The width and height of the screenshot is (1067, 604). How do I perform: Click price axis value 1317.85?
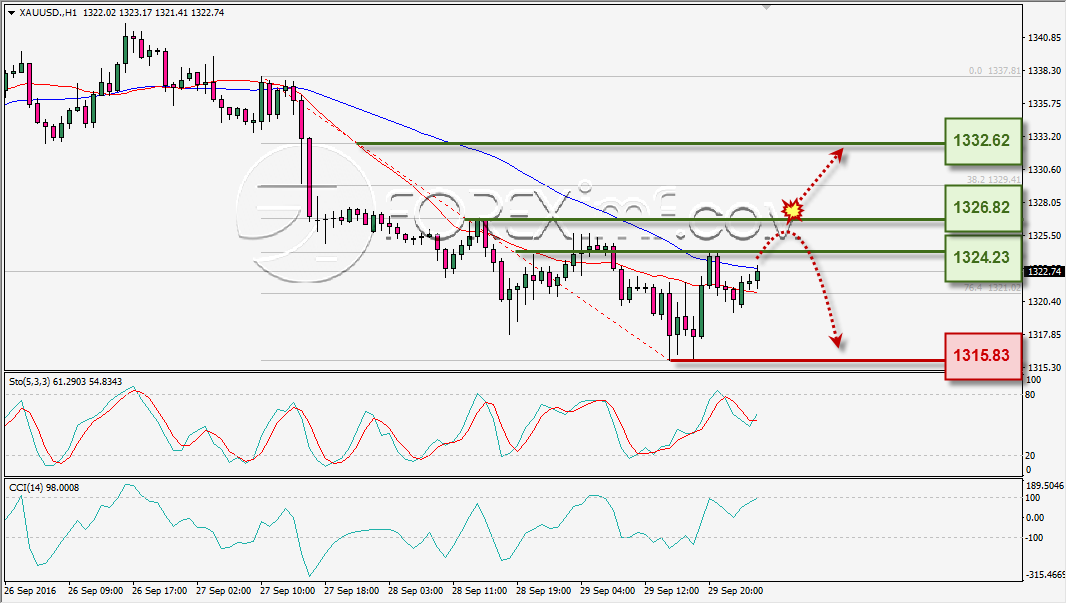[1044, 334]
